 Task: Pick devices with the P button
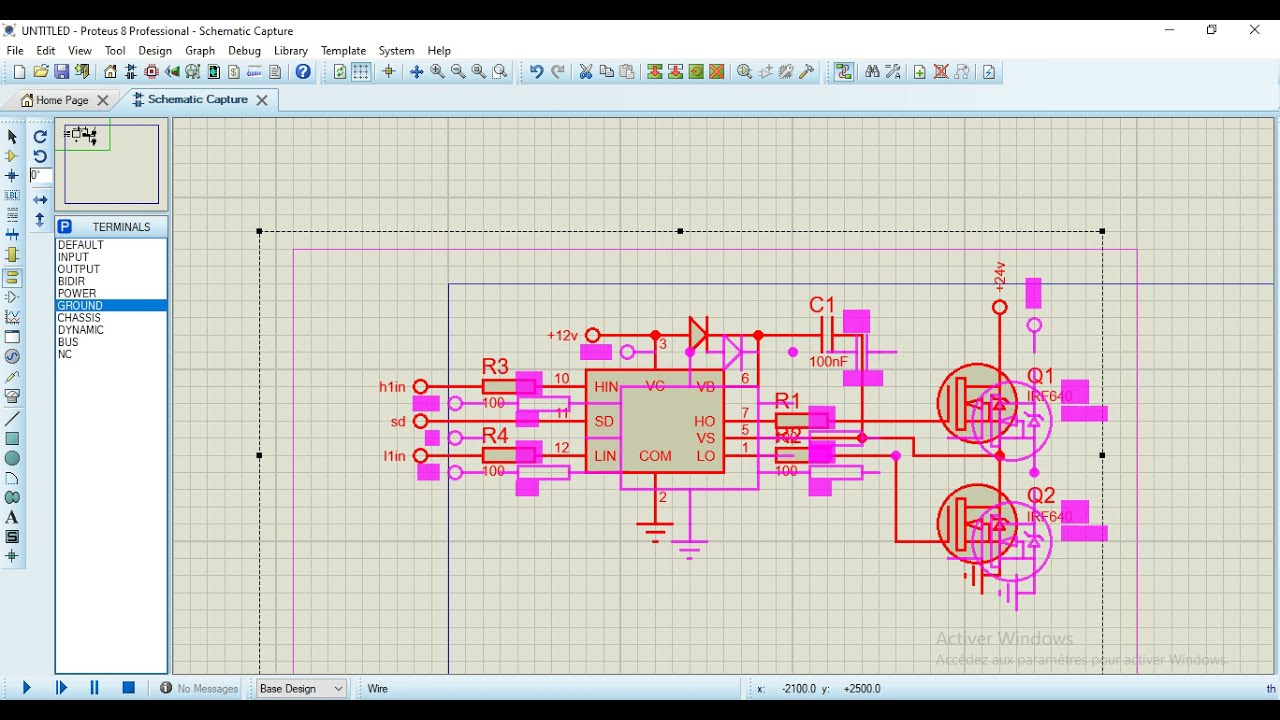(x=65, y=227)
